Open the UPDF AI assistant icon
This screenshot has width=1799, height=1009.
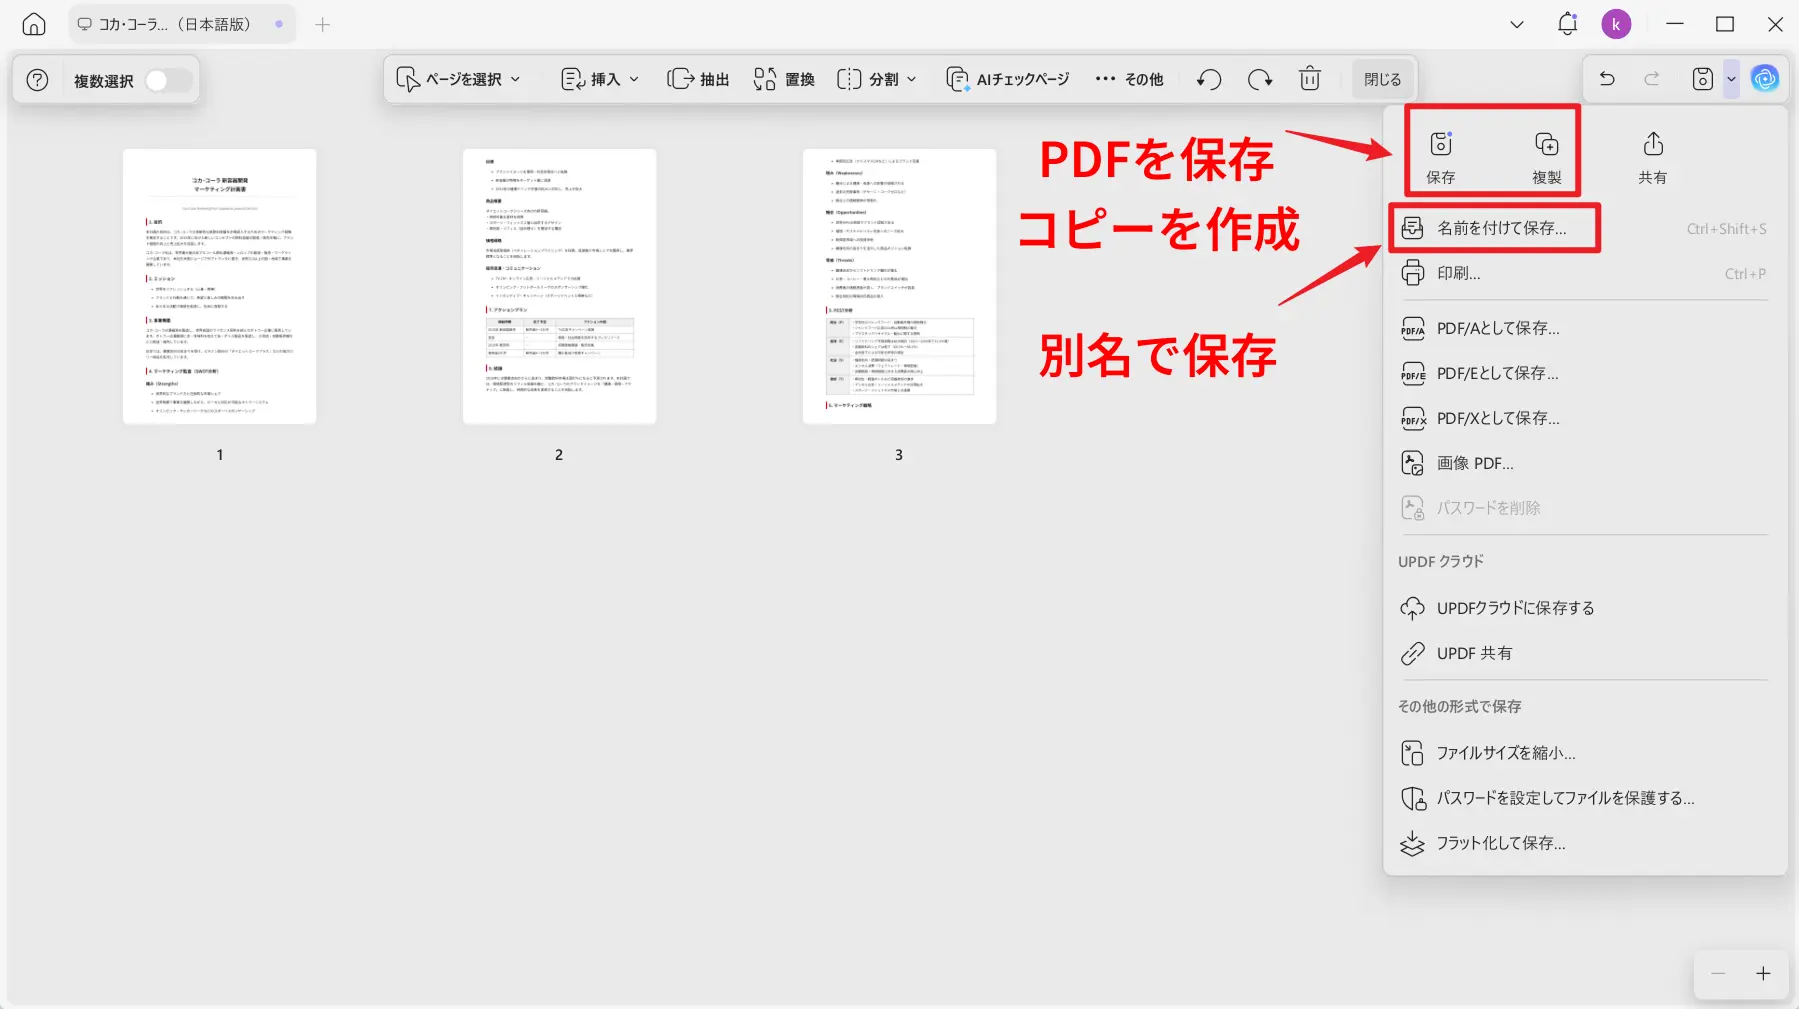tap(1765, 79)
